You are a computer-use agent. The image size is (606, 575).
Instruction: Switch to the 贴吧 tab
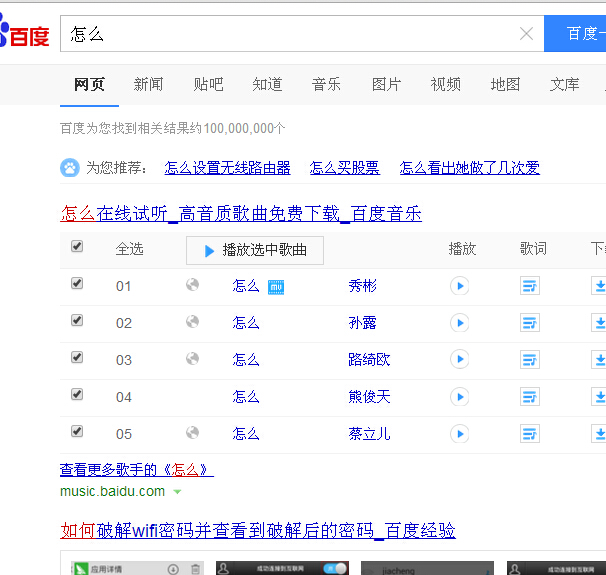click(x=208, y=84)
